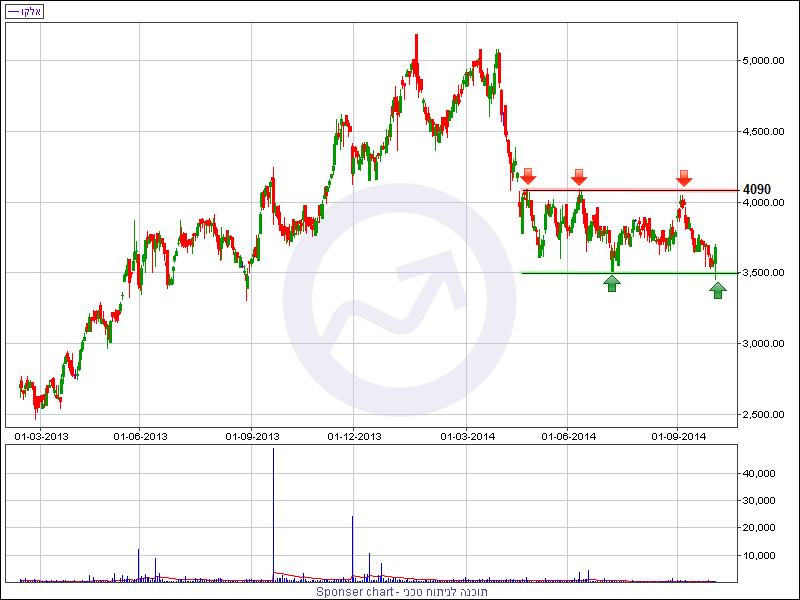Click the middle red down arrow marker

pos(578,177)
